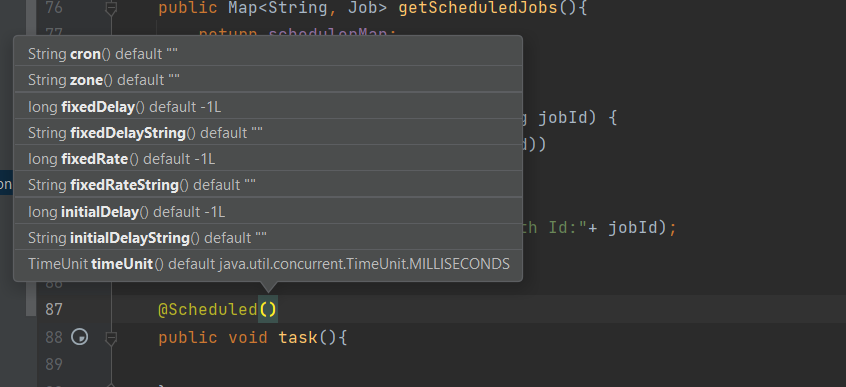Click the 'jobId) {' parameter text
The width and height of the screenshot is (846, 387).
(x=578, y=117)
